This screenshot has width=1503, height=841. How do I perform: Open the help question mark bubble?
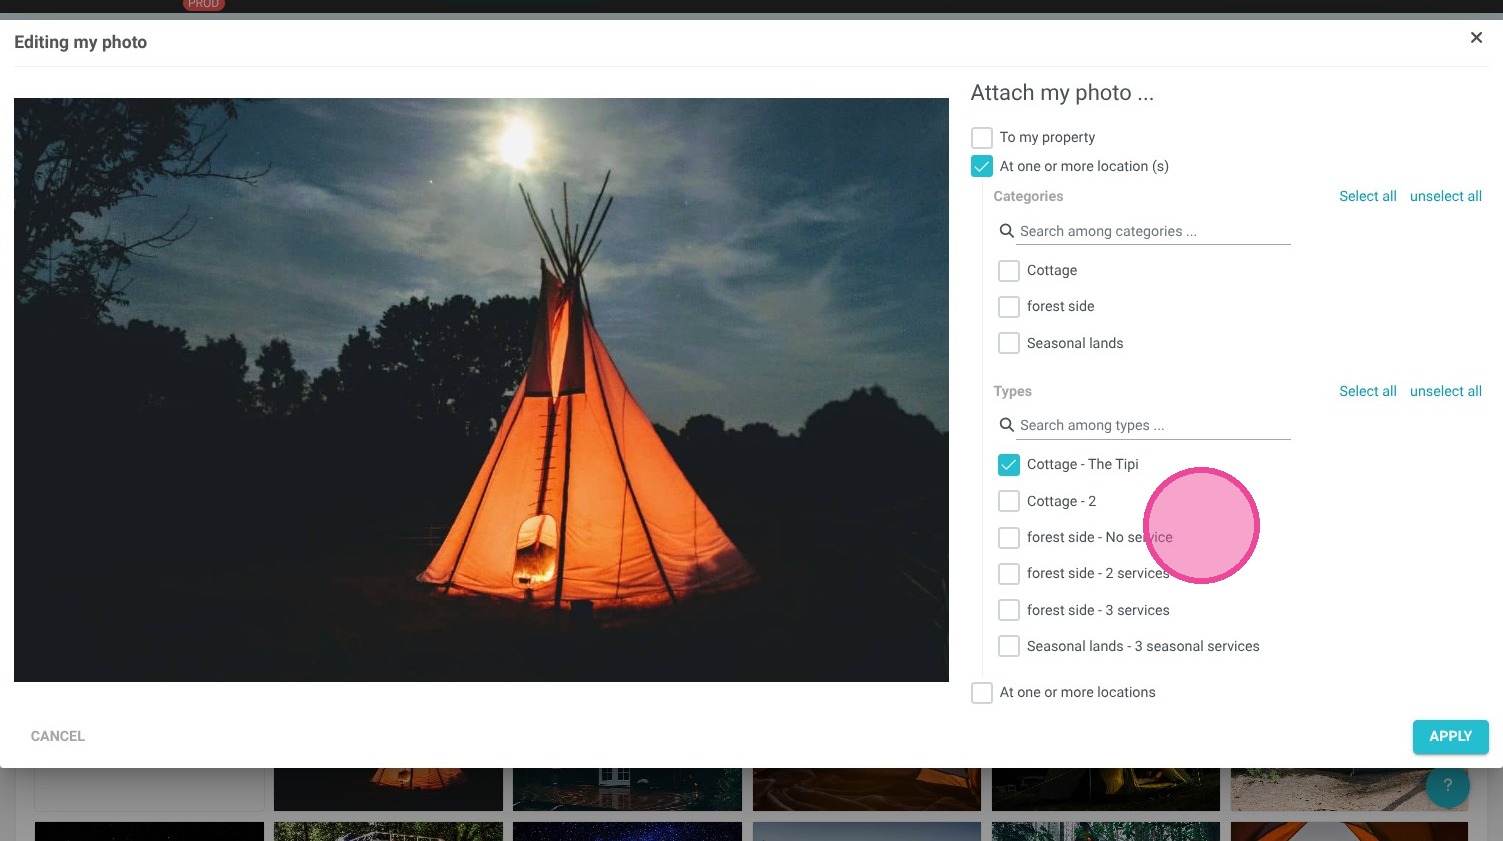[x=1447, y=786]
